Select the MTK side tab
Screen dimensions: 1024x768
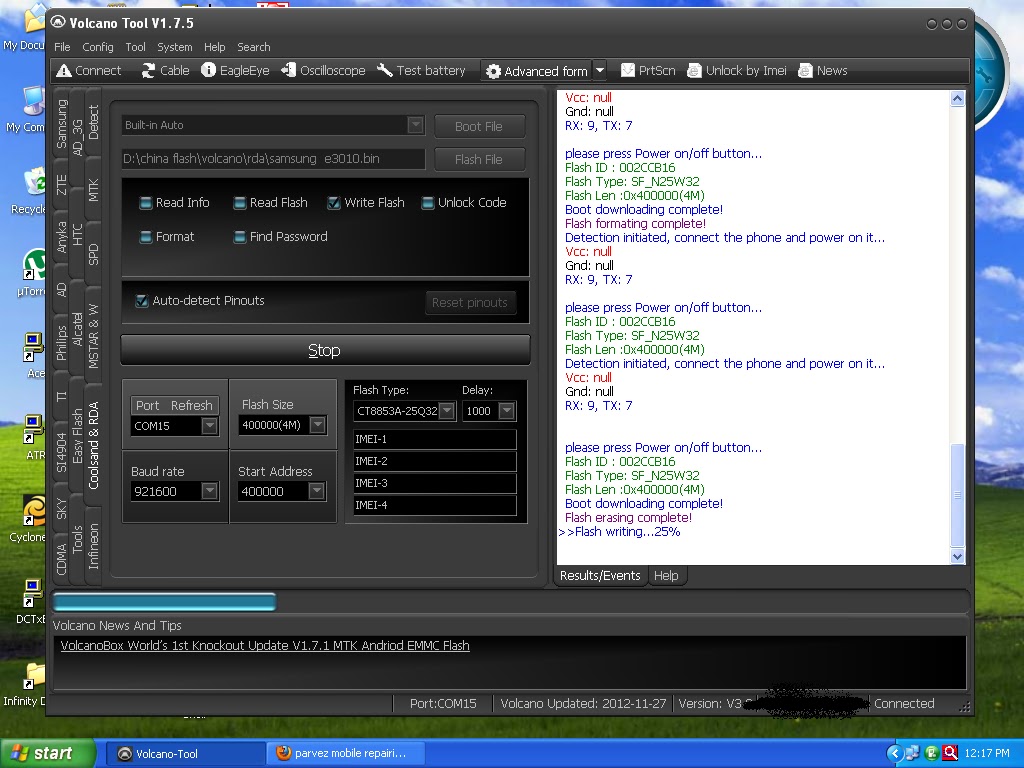point(93,190)
